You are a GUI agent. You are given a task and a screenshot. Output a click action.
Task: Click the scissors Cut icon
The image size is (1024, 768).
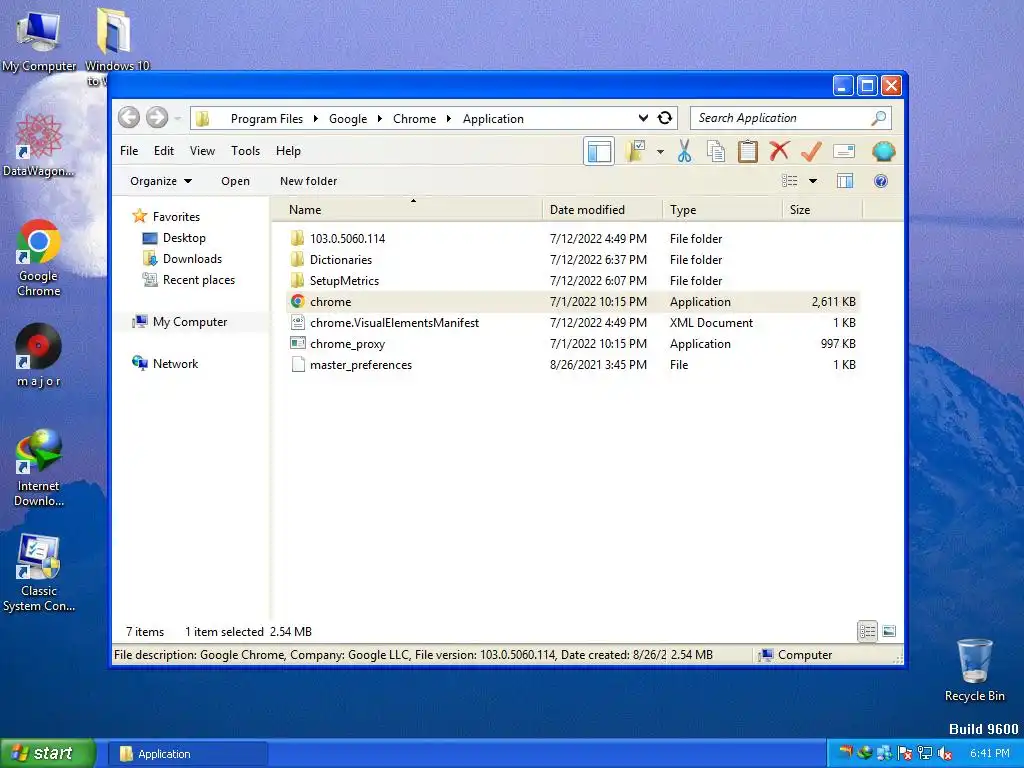click(684, 152)
